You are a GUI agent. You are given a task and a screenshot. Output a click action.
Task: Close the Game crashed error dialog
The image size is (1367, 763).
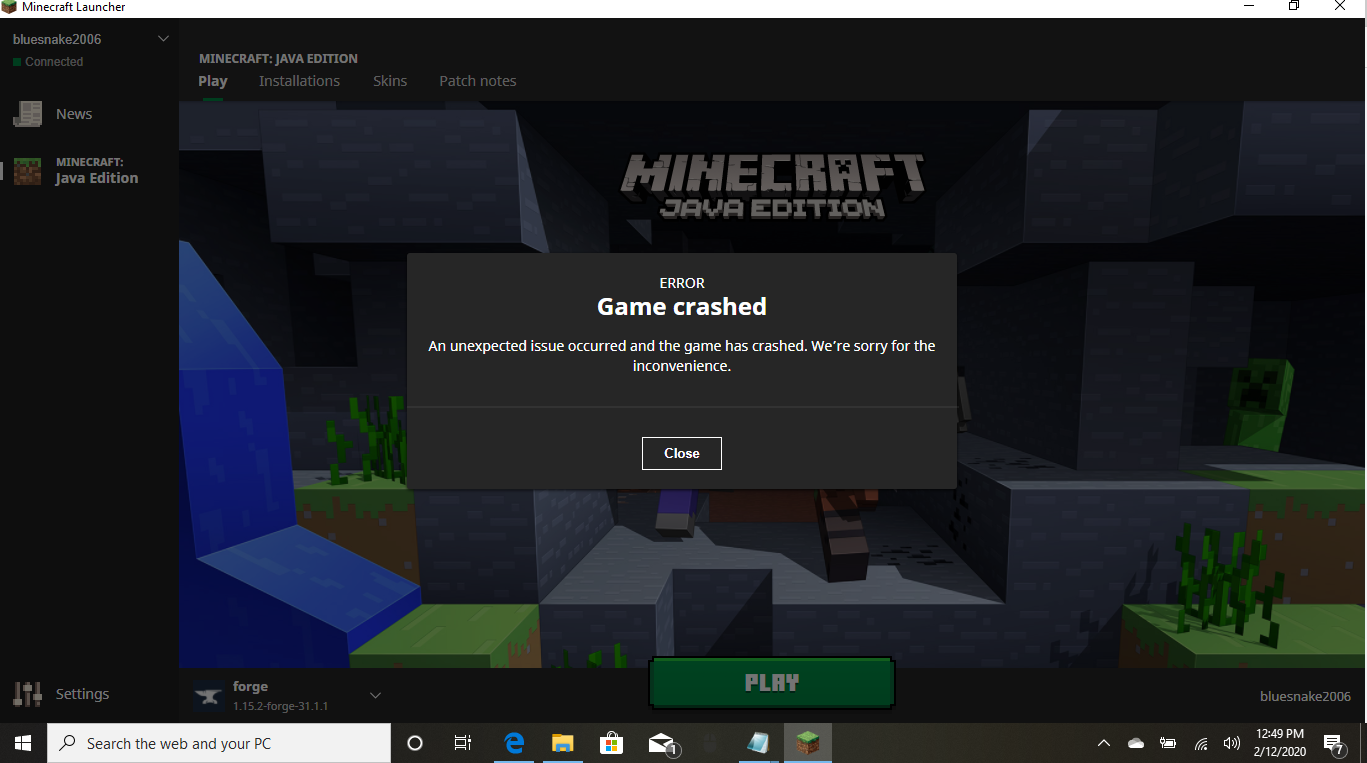point(681,453)
